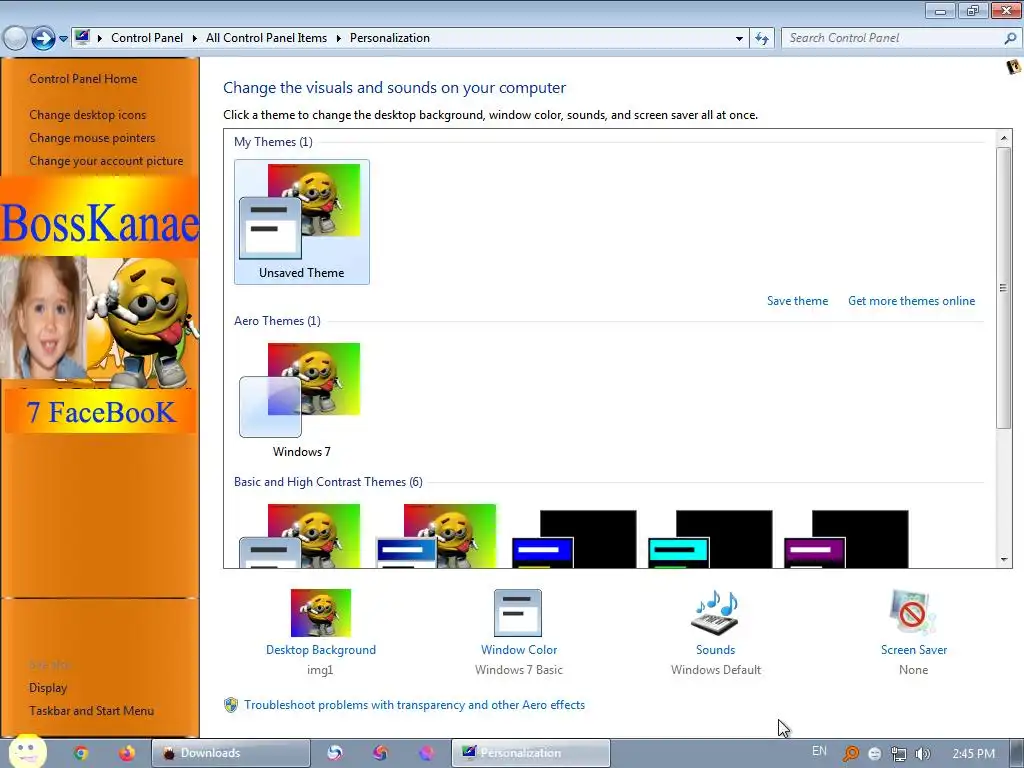Viewport: 1024px width, 768px height.
Task: Open the Sounds keyboard-notes icon
Action: [715, 613]
